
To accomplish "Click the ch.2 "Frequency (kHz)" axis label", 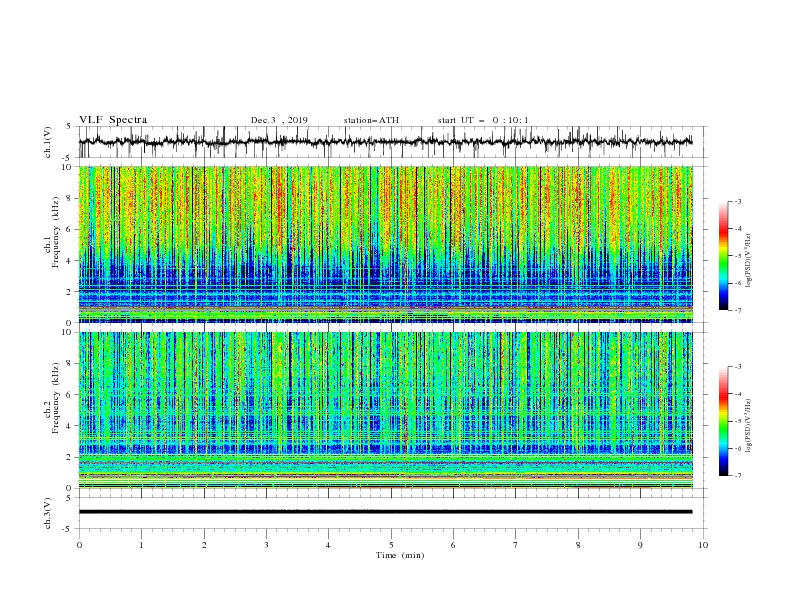I will coord(56,398).
